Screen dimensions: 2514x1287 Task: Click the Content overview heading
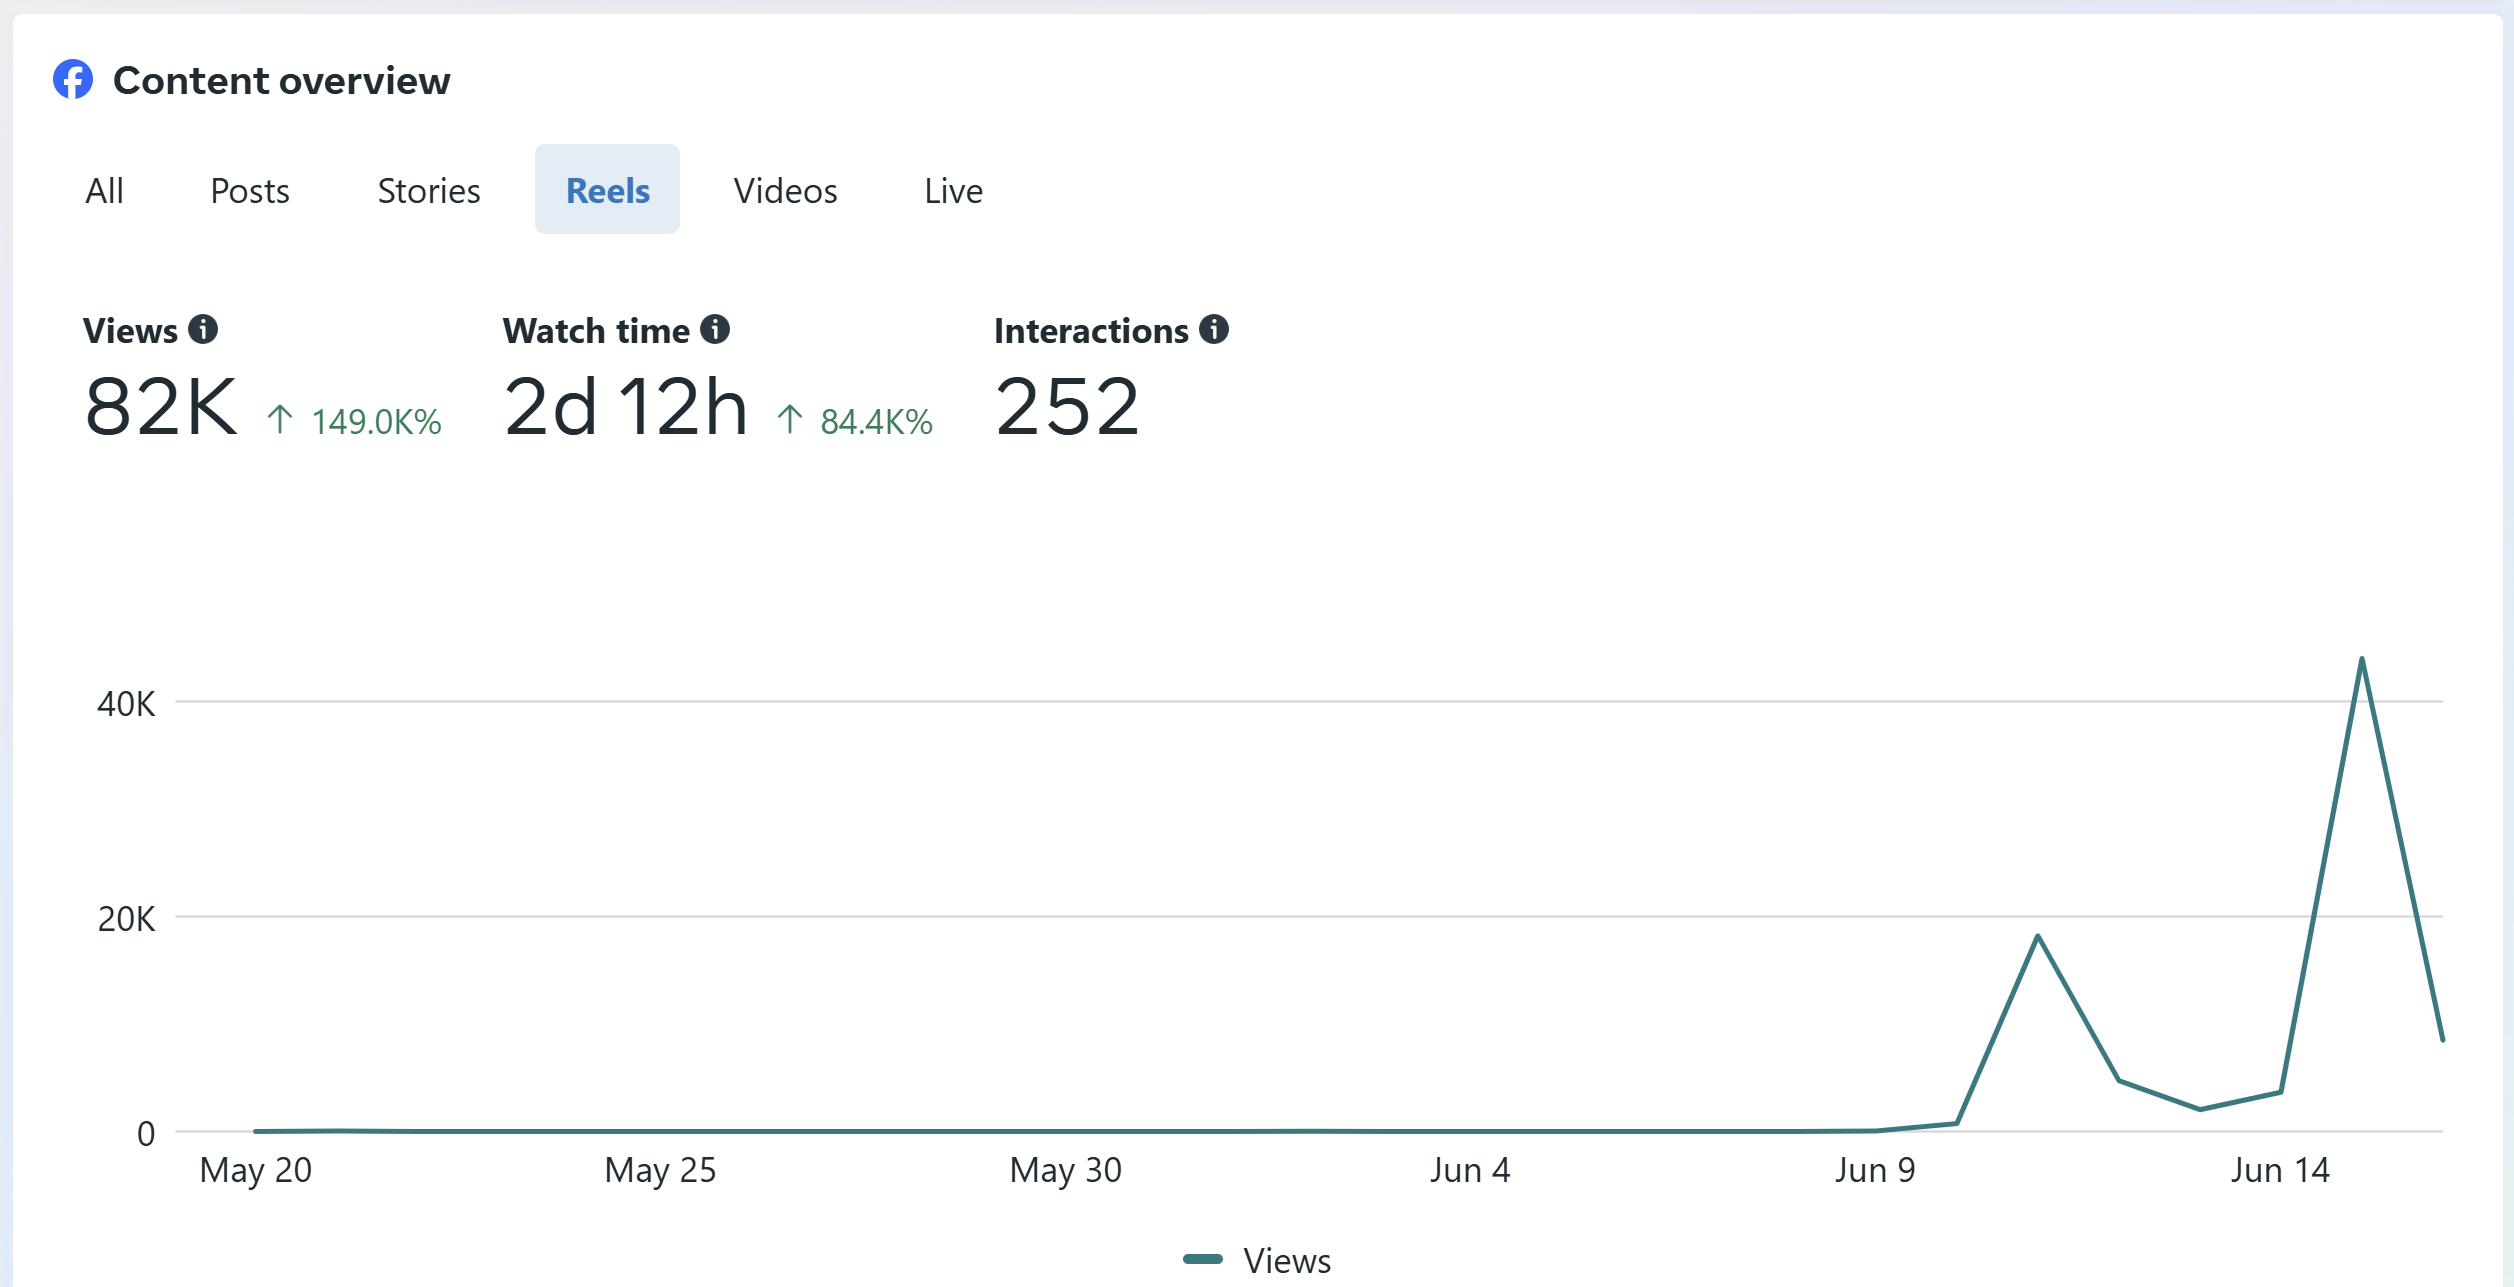click(281, 80)
